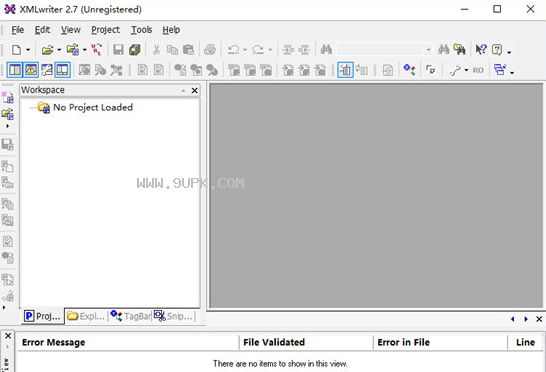Viewport: 546px width, 372px height.
Task: Click the Error Message column header
Action: [128, 342]
